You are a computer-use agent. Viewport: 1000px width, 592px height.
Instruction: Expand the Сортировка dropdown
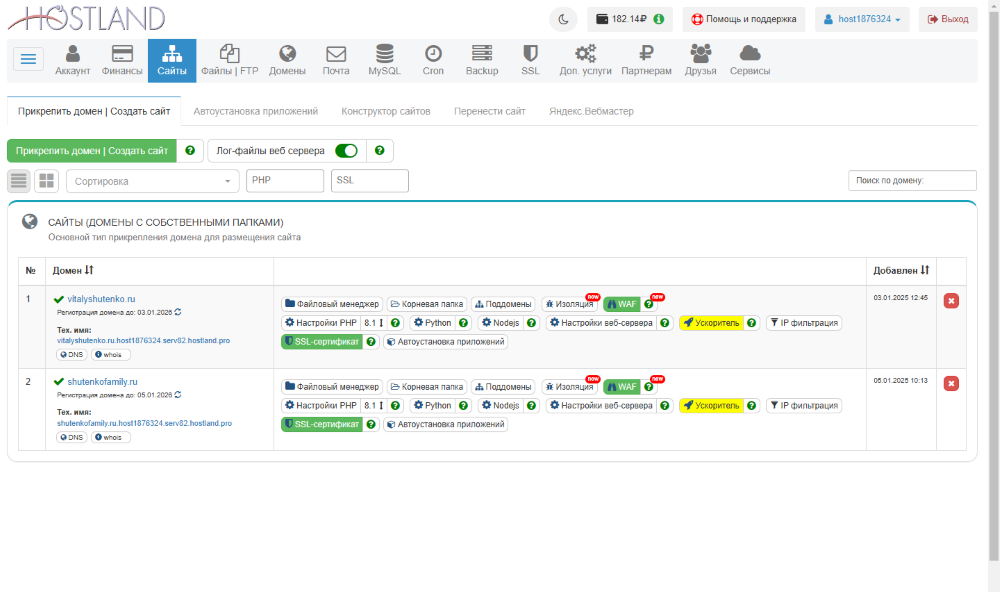152,181
